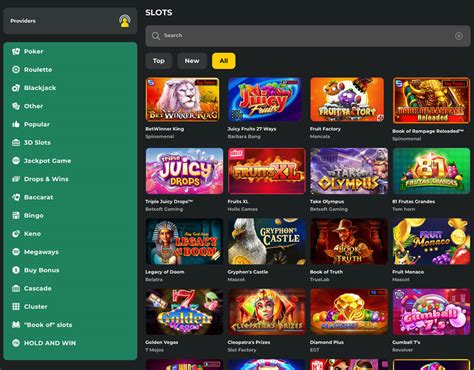Viewport: 474px width, 370px height.
Task: Select the All filter tab
Action: pos(224,61)
